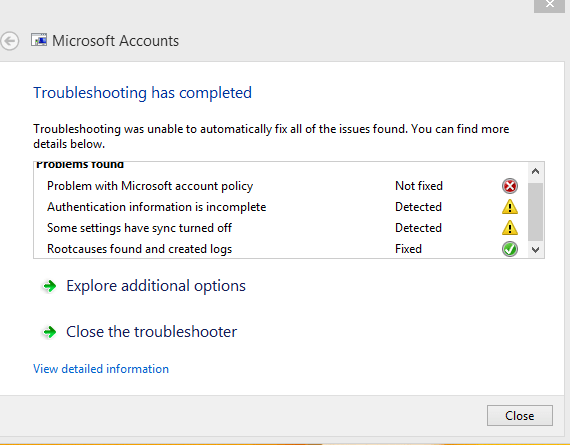Select Authentication information is incomplete
Screen dimensions: 570x445
coord(157,207)
